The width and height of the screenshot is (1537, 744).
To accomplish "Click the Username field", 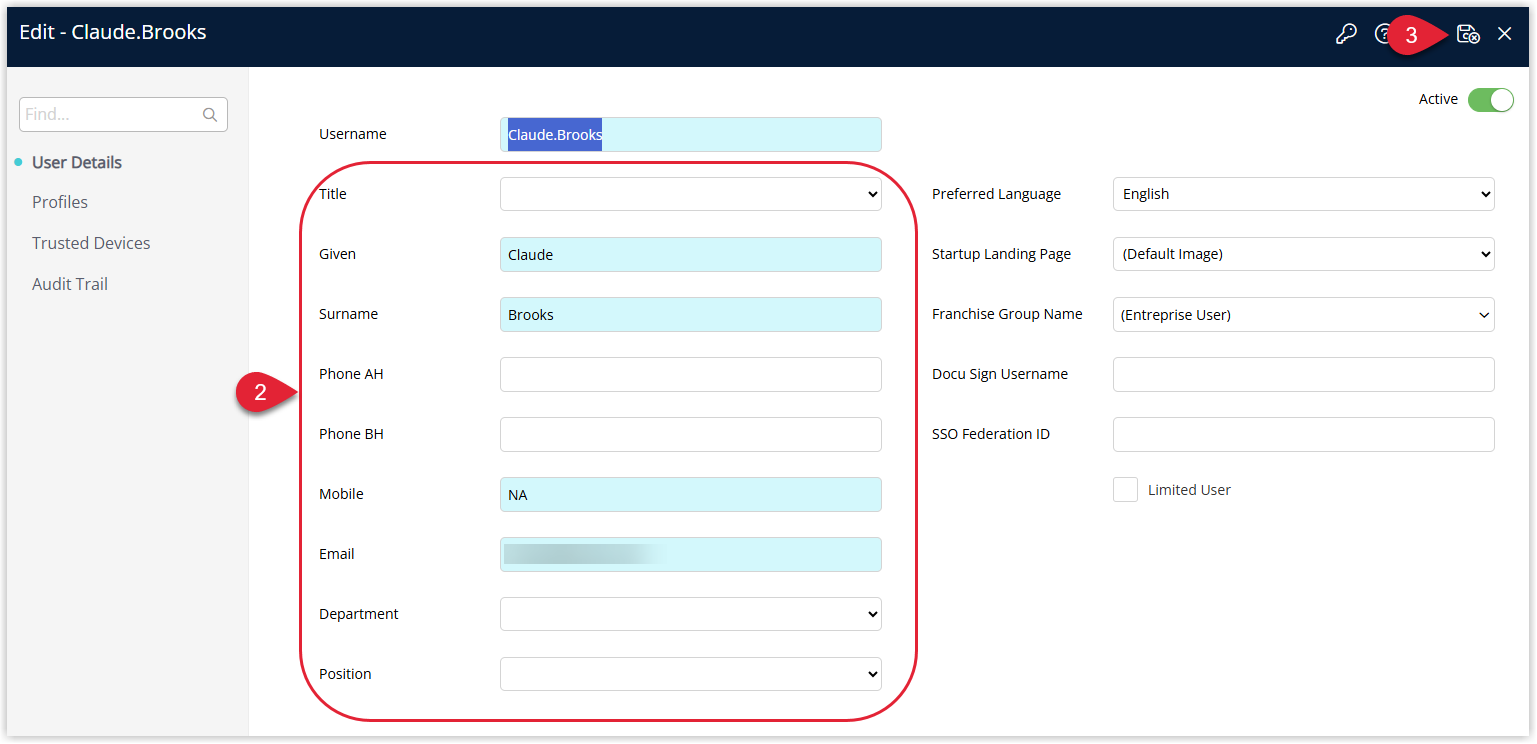I will coord(691,134).
